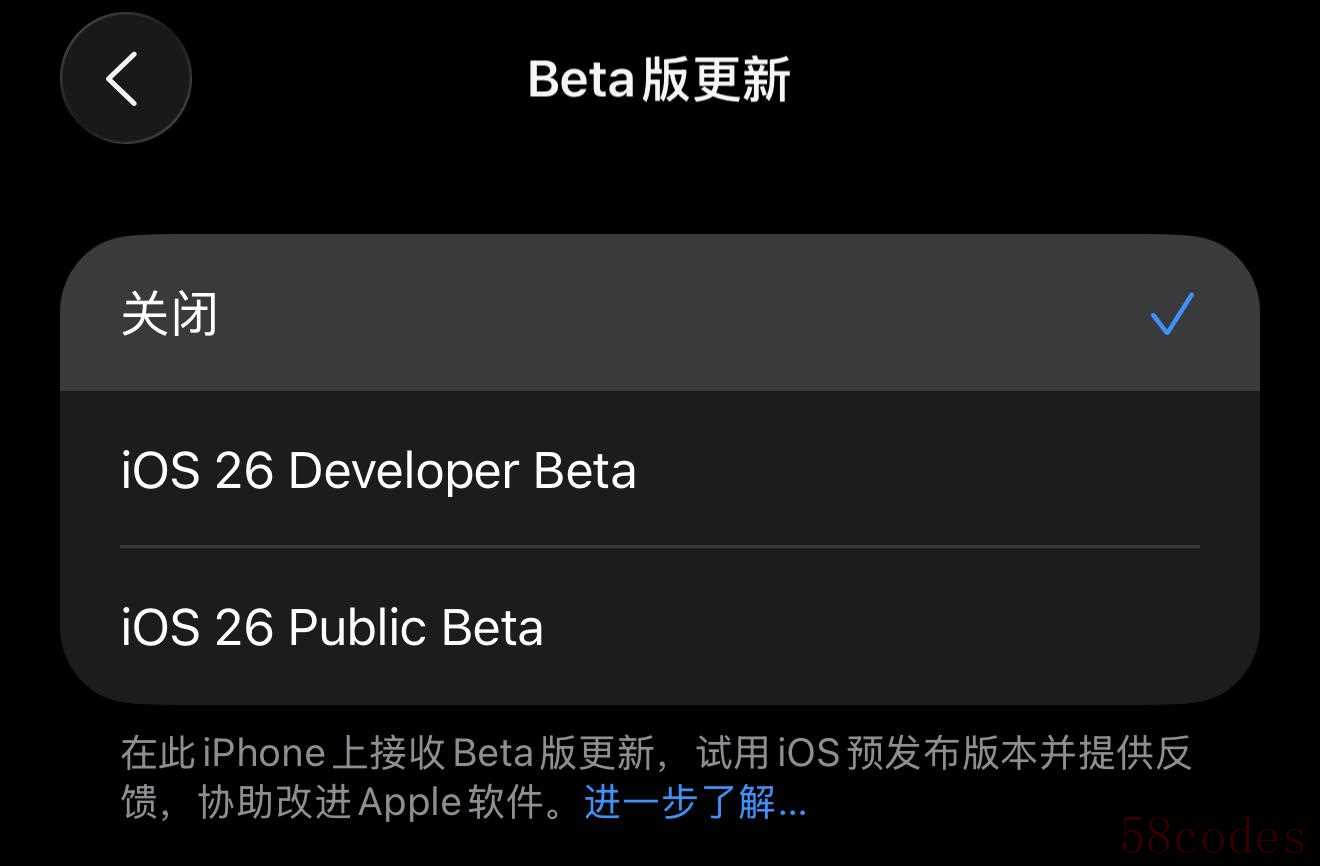Click the blue checkmark next to 关闭
Viewport: 1320px width, 866px height.
click(1172, 313)
